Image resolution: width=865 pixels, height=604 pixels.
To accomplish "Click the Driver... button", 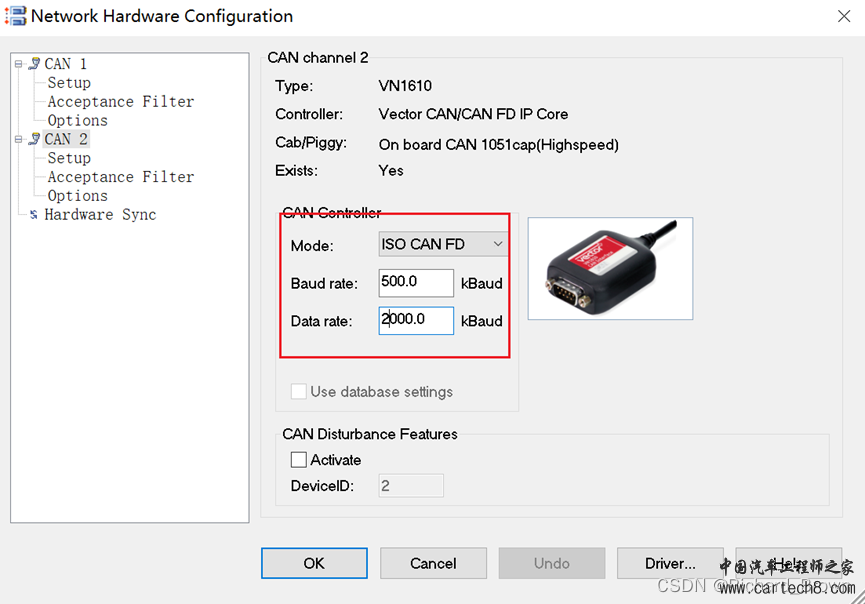I will click(x=670, y=563).
